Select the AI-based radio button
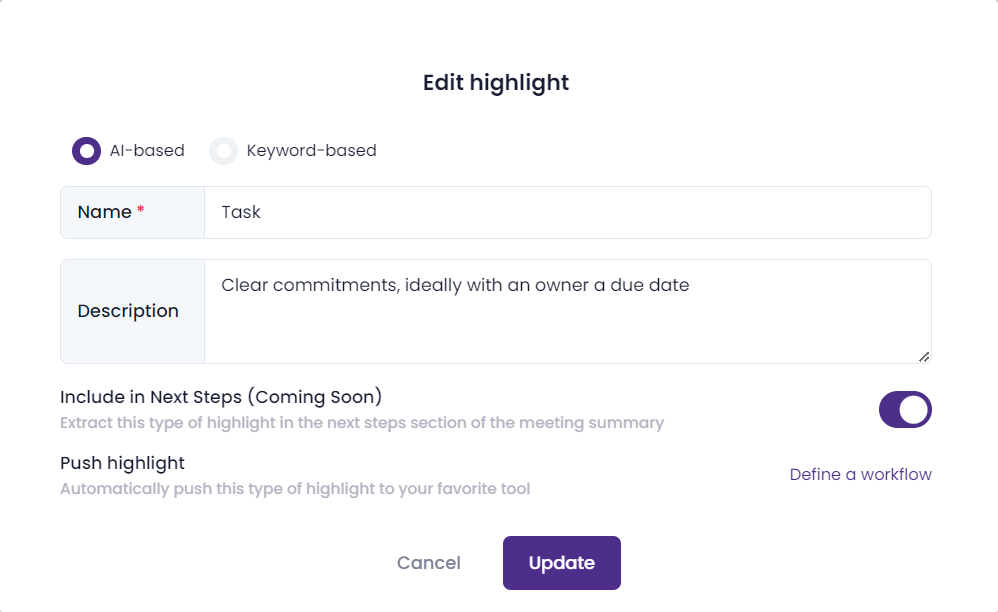The width and height of the screenshot is (998, 612). coord(87,151)
